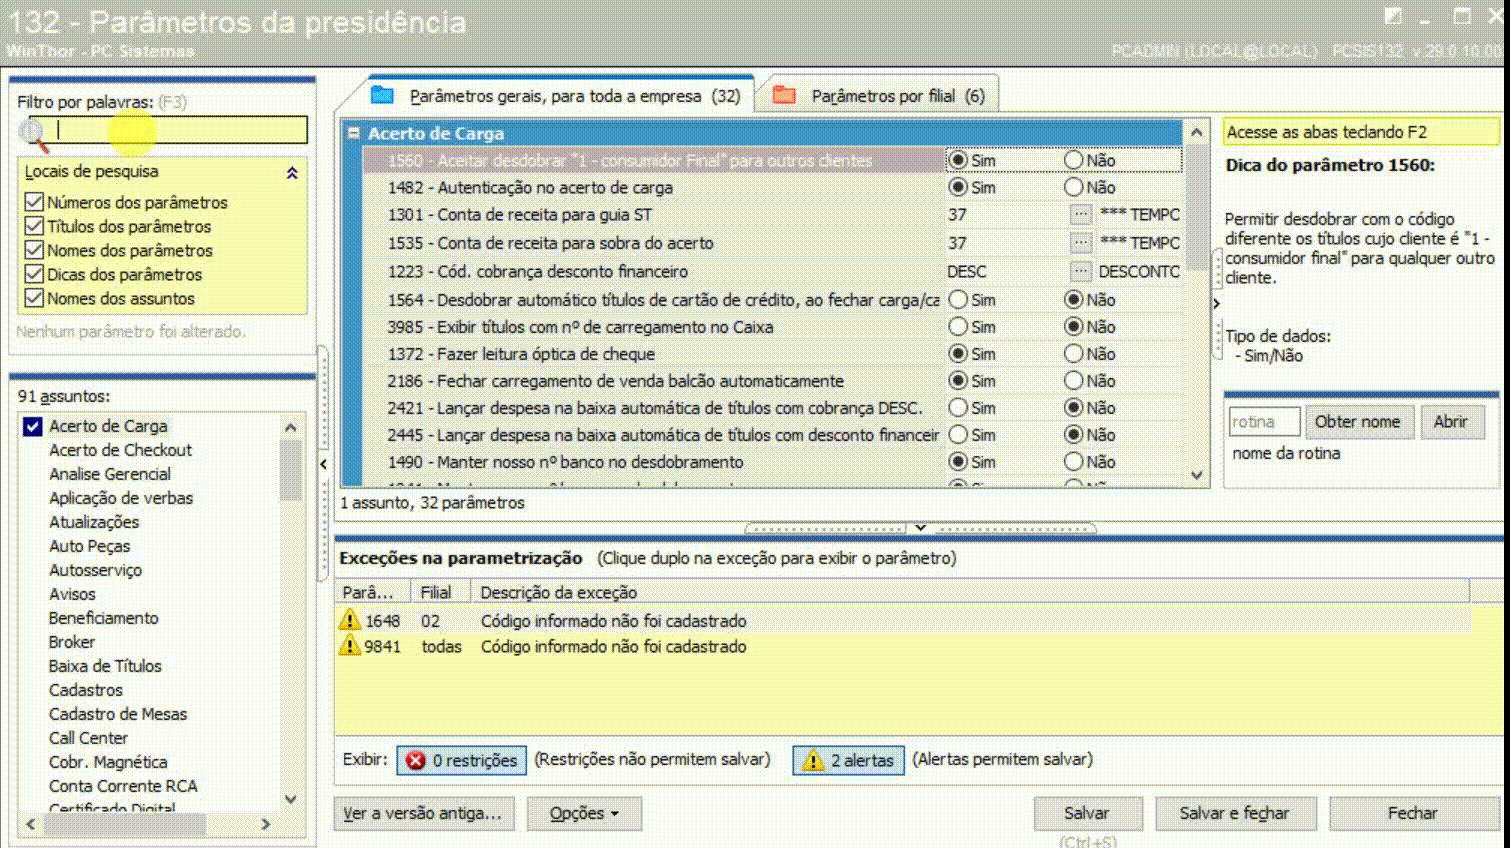Click Salvar e fechar button

pyautogui.click(x=1234, y=814)
